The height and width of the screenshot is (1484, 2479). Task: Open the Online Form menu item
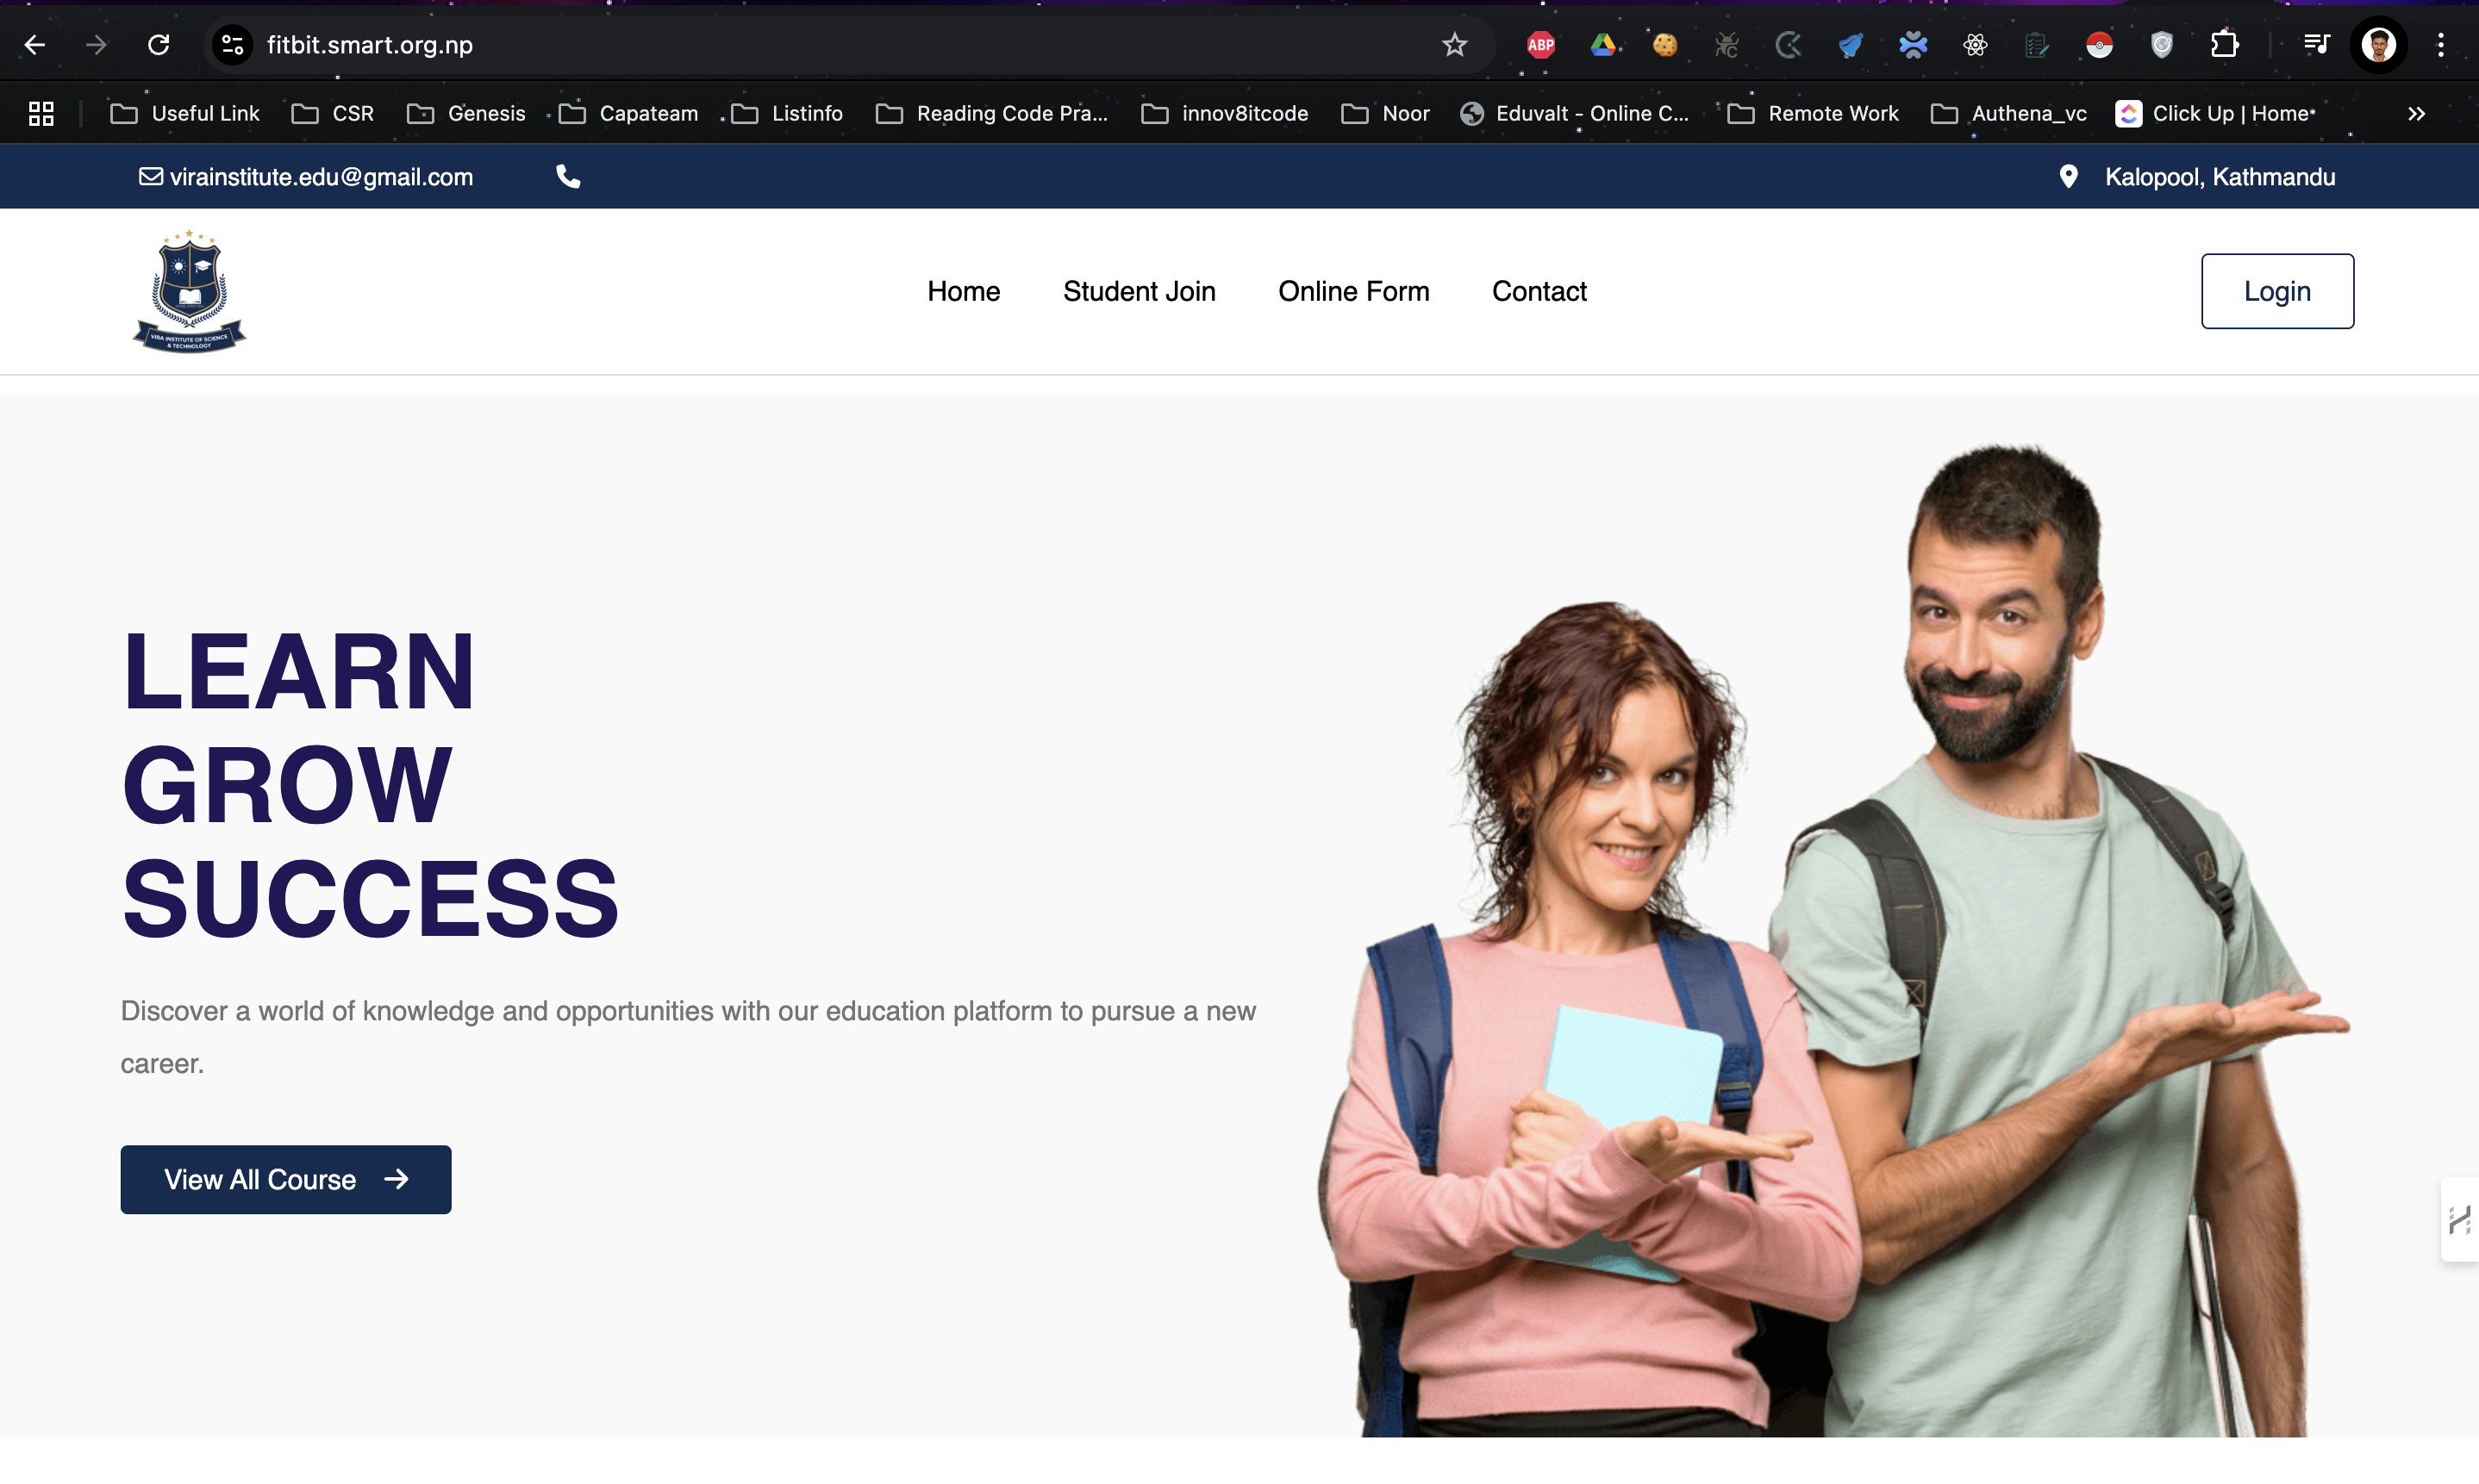1353,291
